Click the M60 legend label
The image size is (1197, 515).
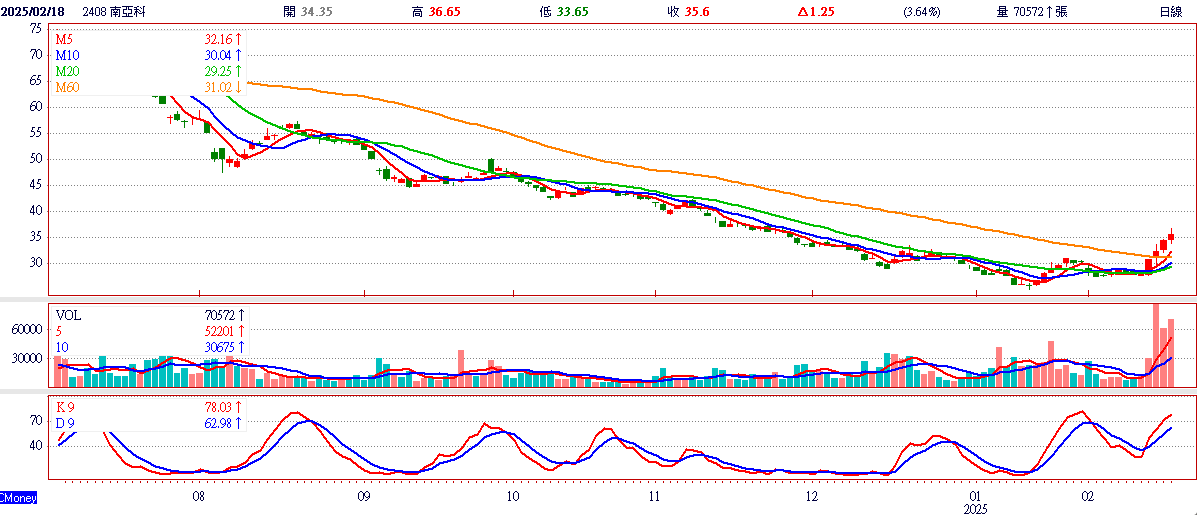pos(66,88)
